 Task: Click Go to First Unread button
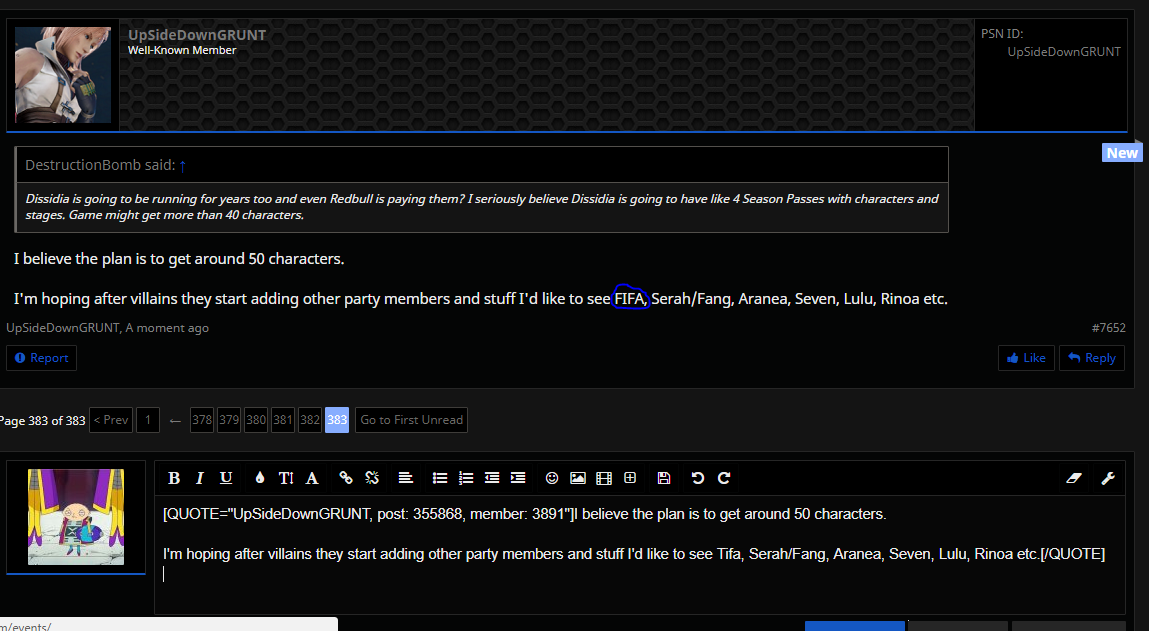(x=411, y=420)
